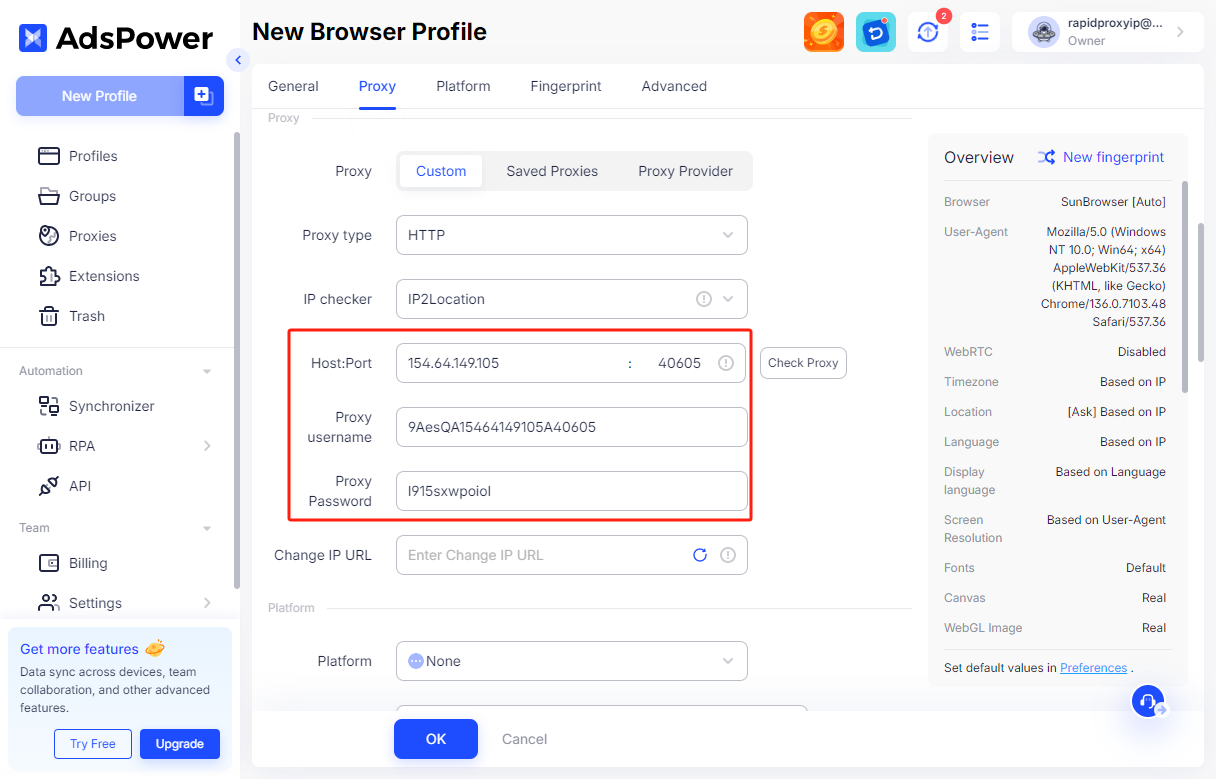
Task: Select the Saved Proxies option
Action: click(552, 171)
